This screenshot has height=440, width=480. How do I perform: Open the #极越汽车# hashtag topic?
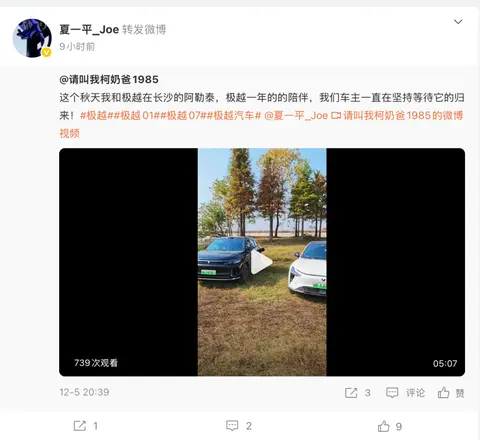(x=234, y=116)
